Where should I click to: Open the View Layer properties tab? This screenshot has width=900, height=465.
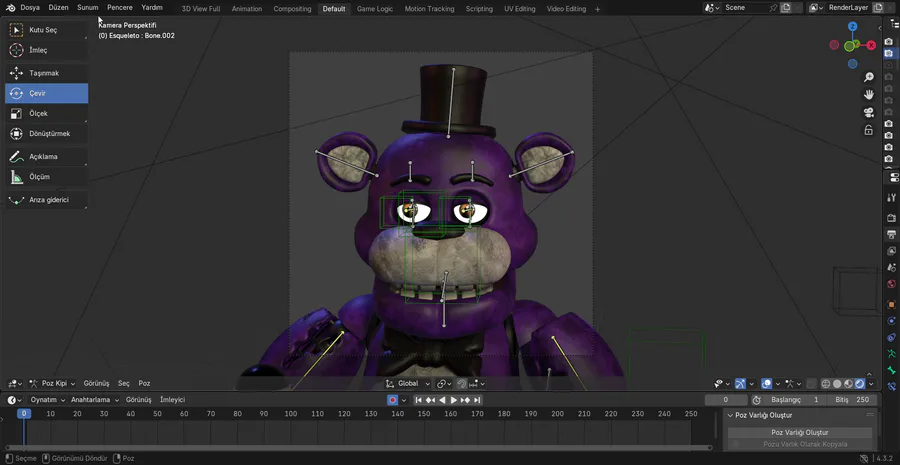[891, 251]
